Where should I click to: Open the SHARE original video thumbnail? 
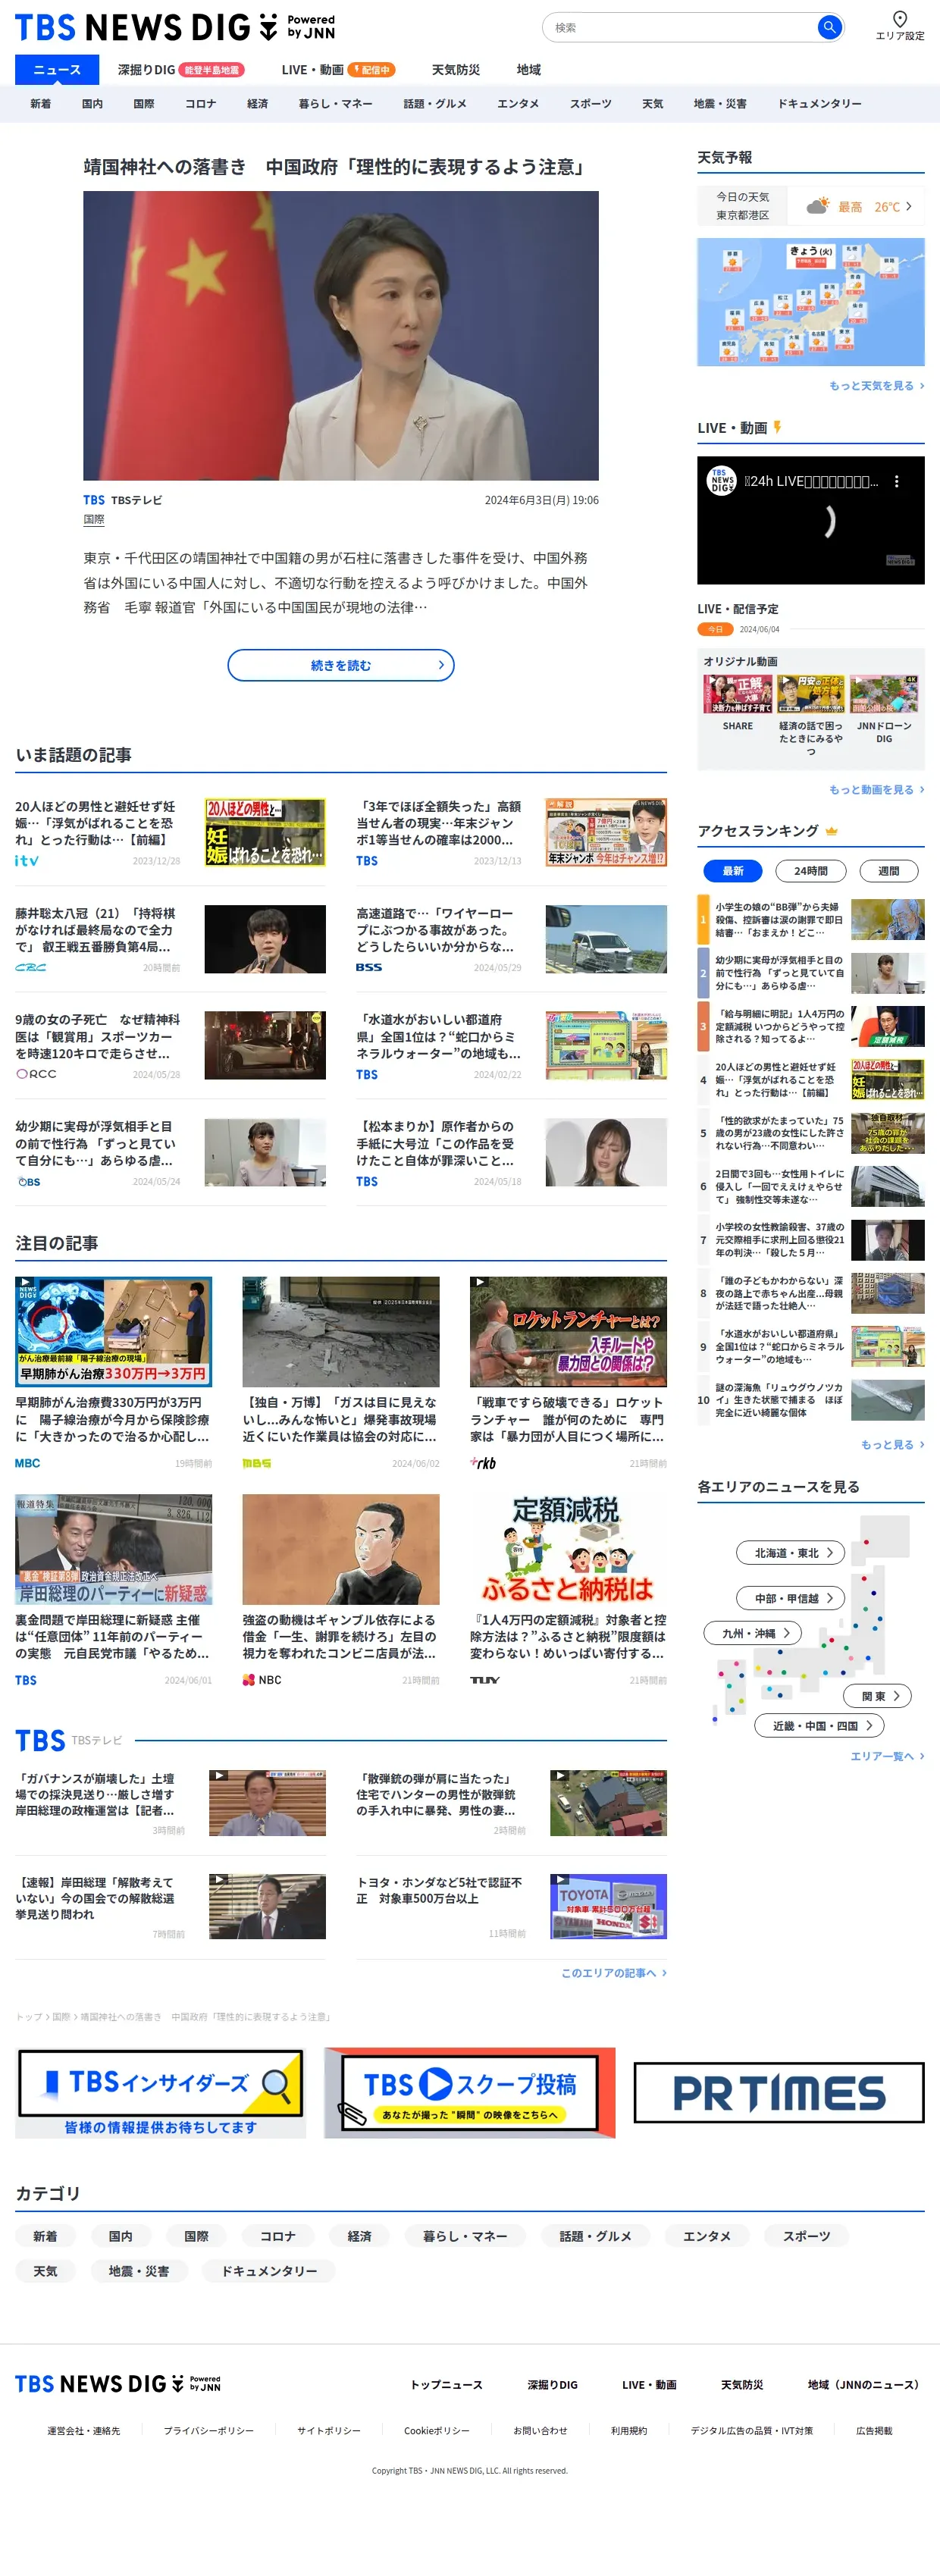pyautogui.click(x=738, y=693)
